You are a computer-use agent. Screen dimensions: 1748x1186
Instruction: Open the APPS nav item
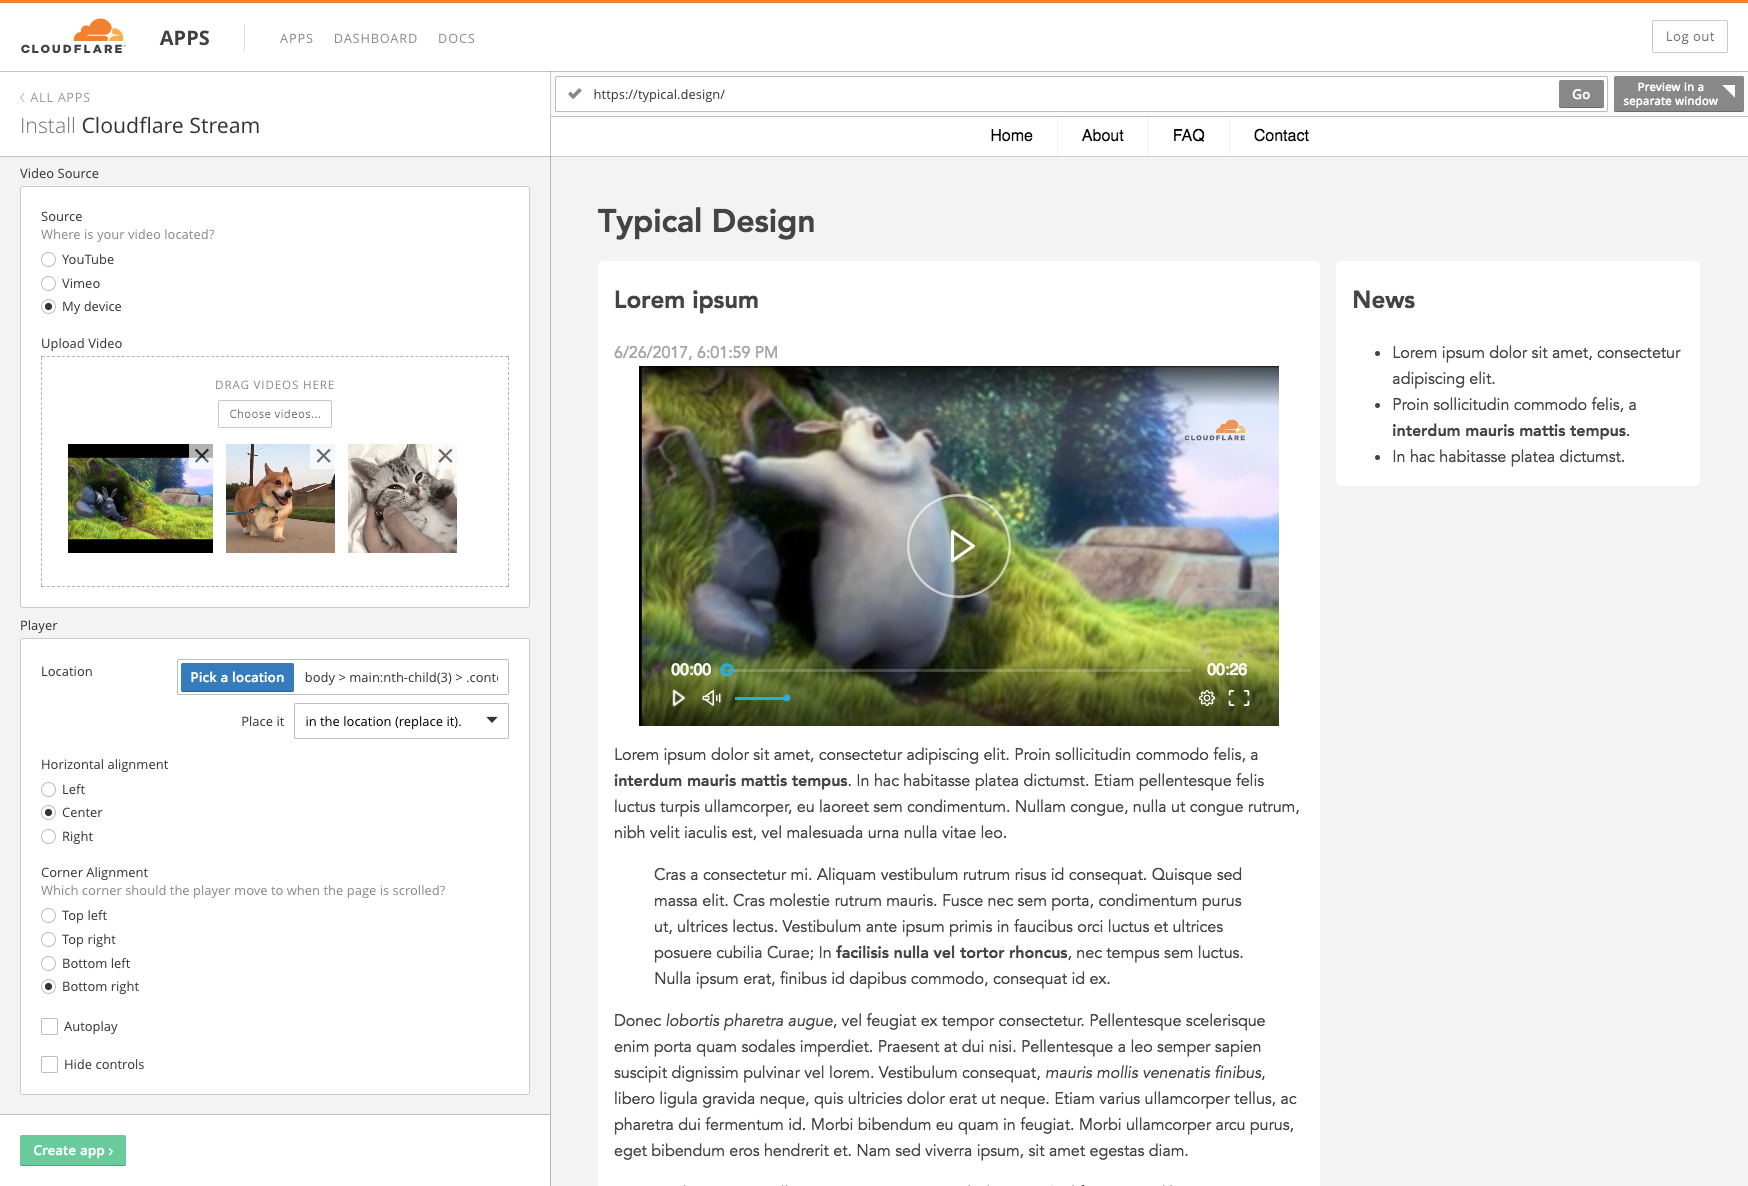pos(296,38)
